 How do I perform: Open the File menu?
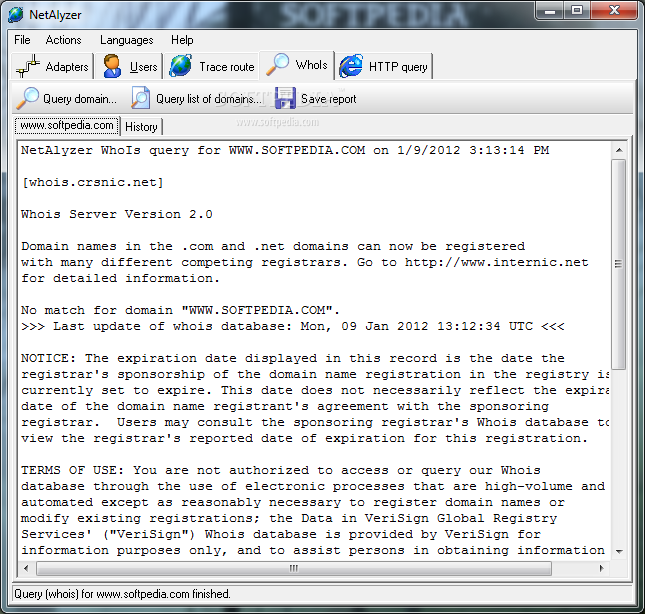22,40
